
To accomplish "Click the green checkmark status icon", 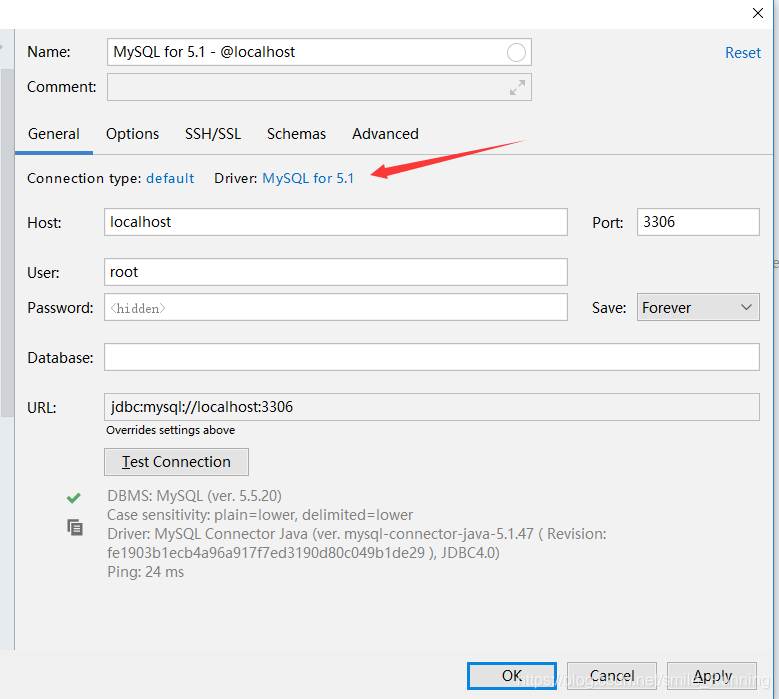I will coord(74,497).
